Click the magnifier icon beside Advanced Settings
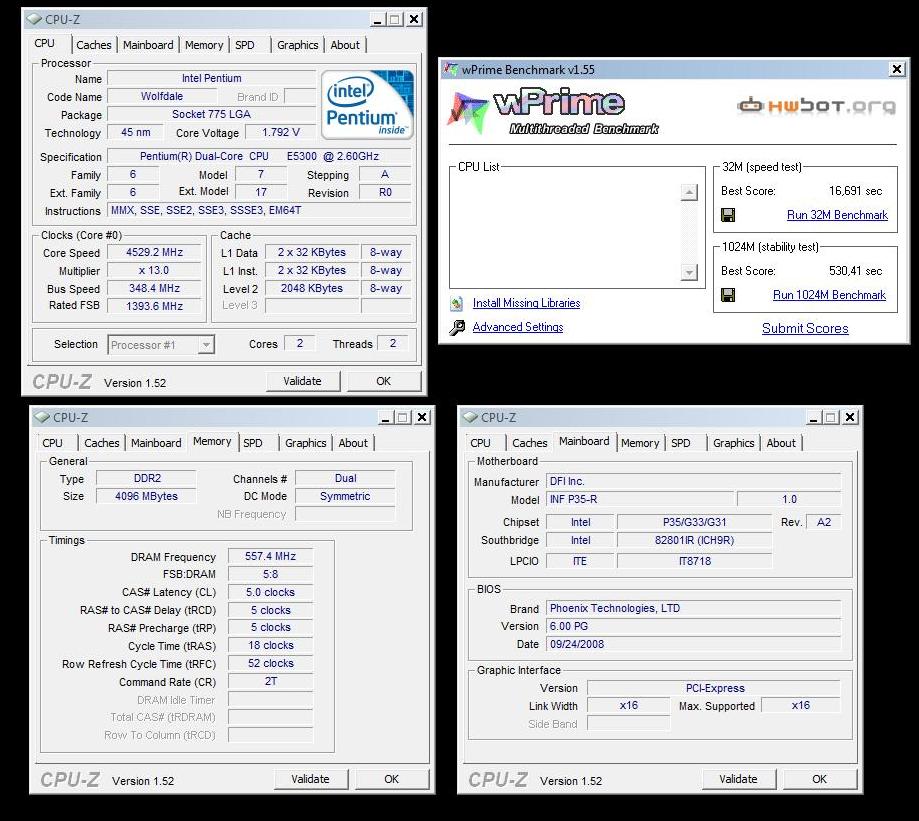919x821 pixels. (x=457, y=328)
